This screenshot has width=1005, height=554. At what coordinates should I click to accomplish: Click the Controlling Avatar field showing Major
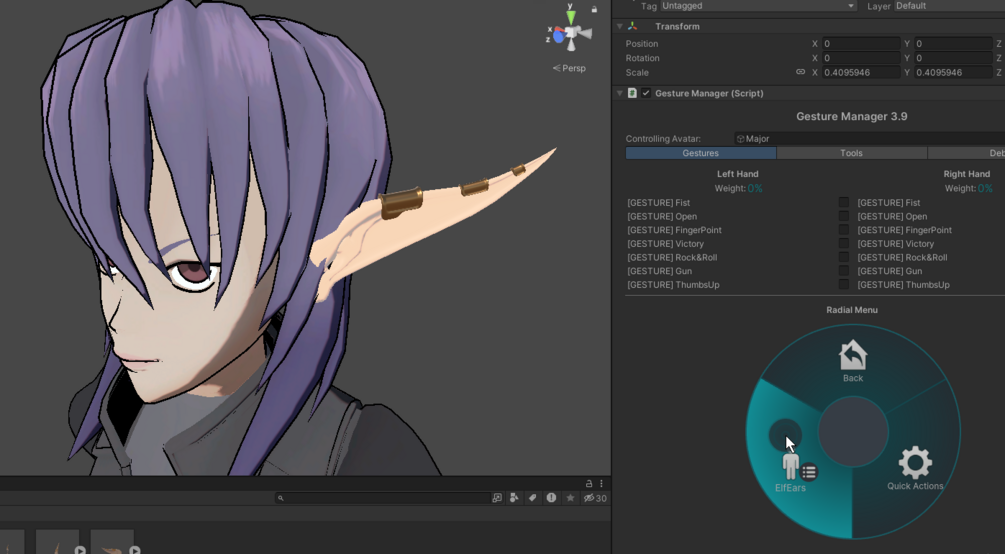tap(869, 138)
